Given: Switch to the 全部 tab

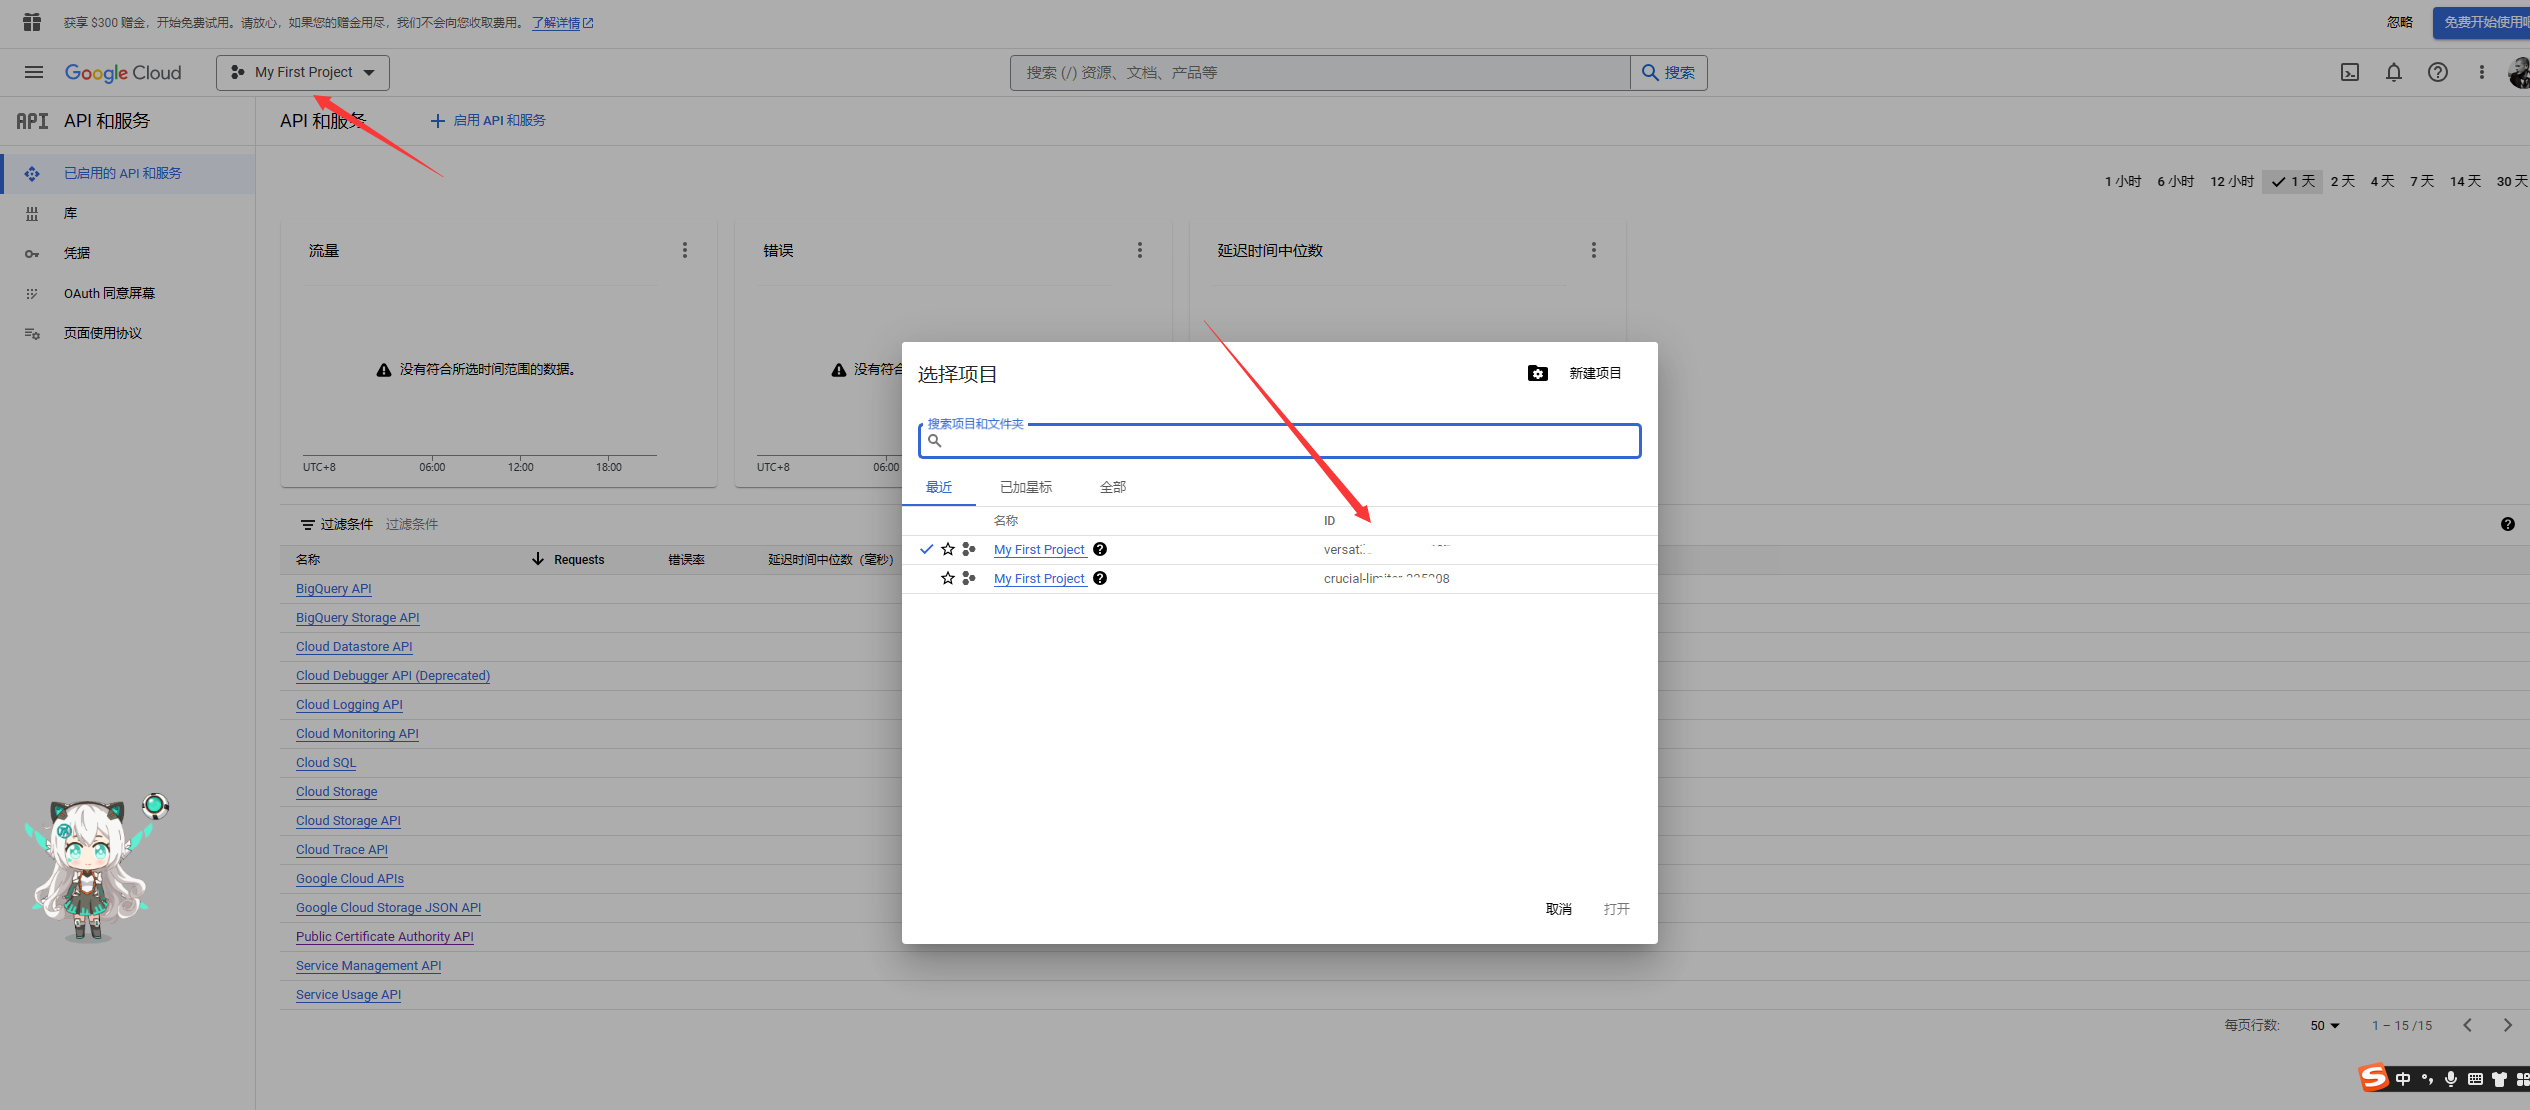Looking at the screenshot, I should 1113,487.
